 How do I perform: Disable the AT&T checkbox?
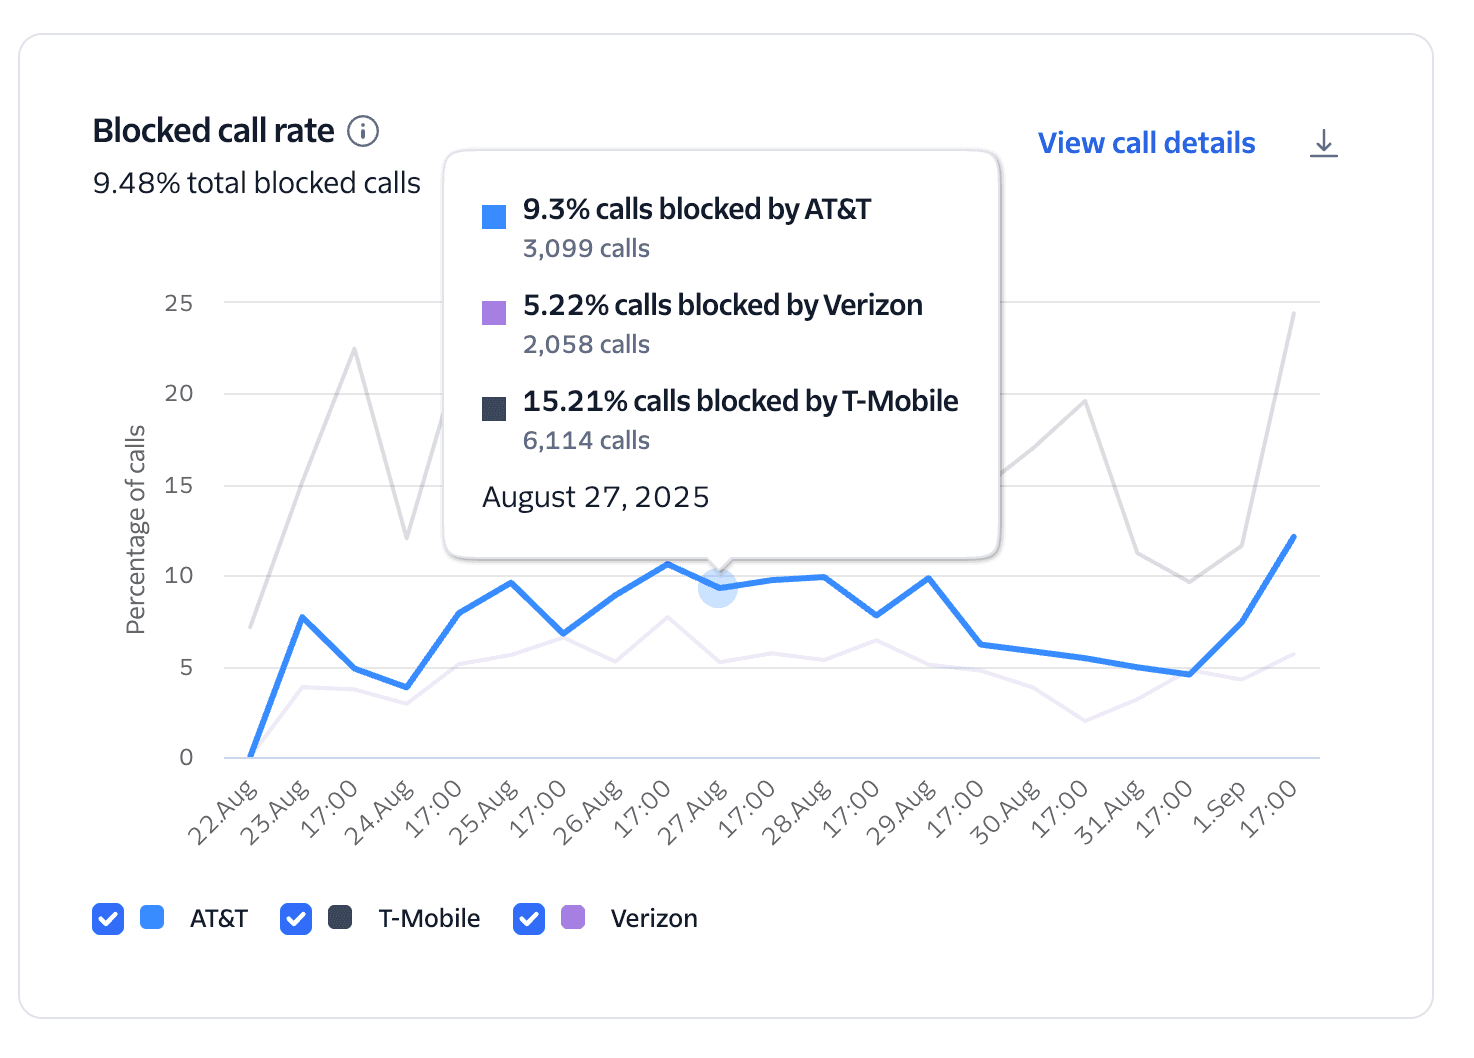[x=108, y=918]
